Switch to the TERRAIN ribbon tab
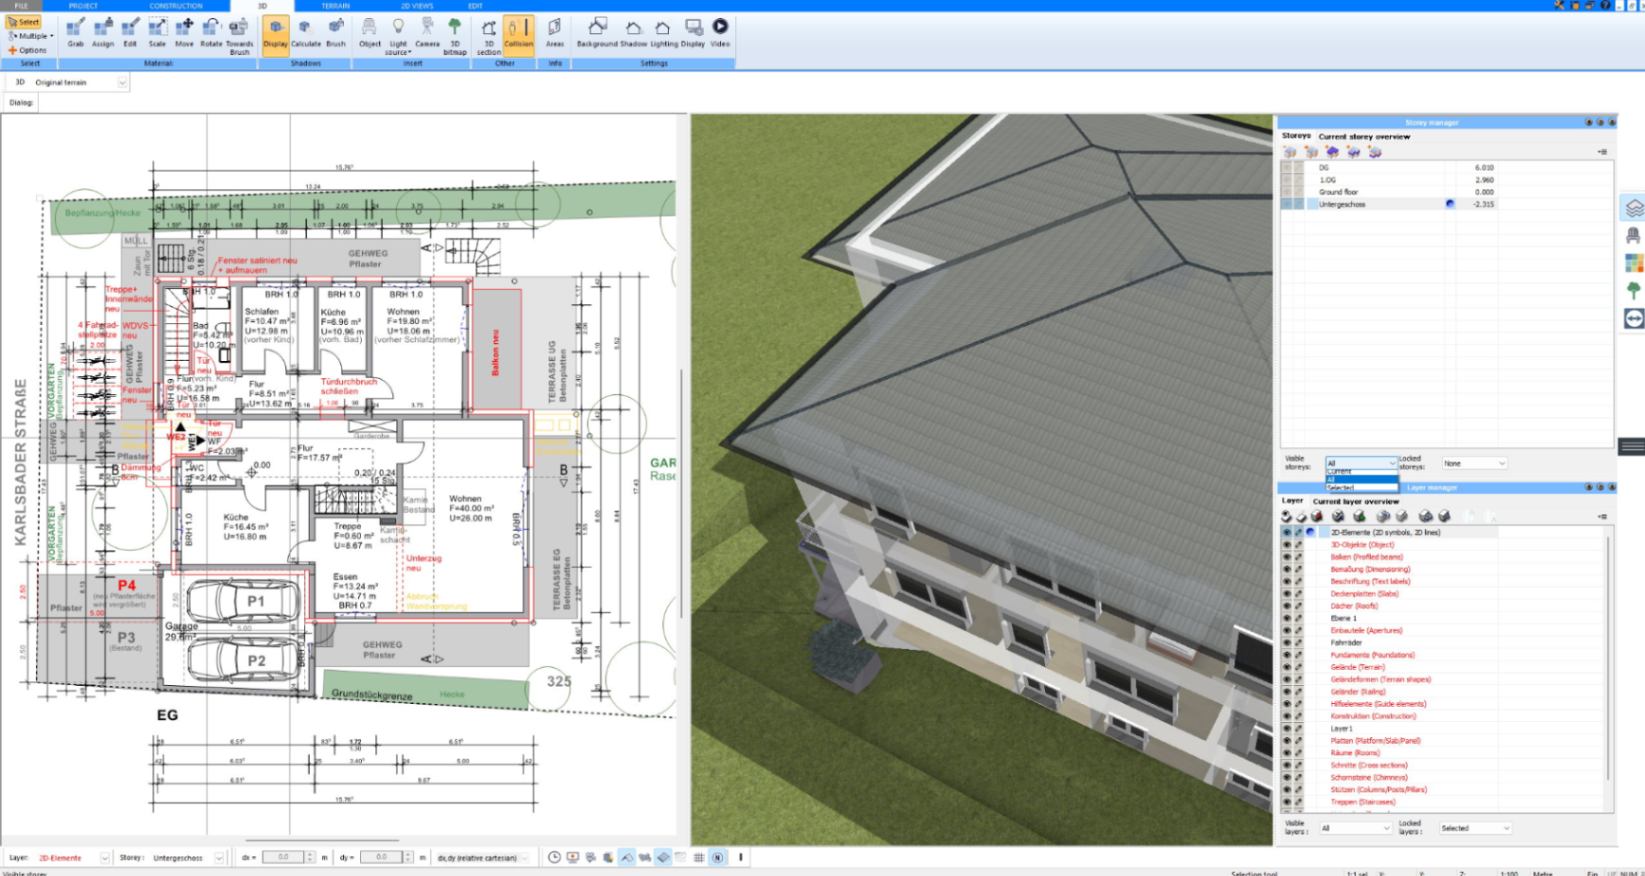 pos(335,6)
